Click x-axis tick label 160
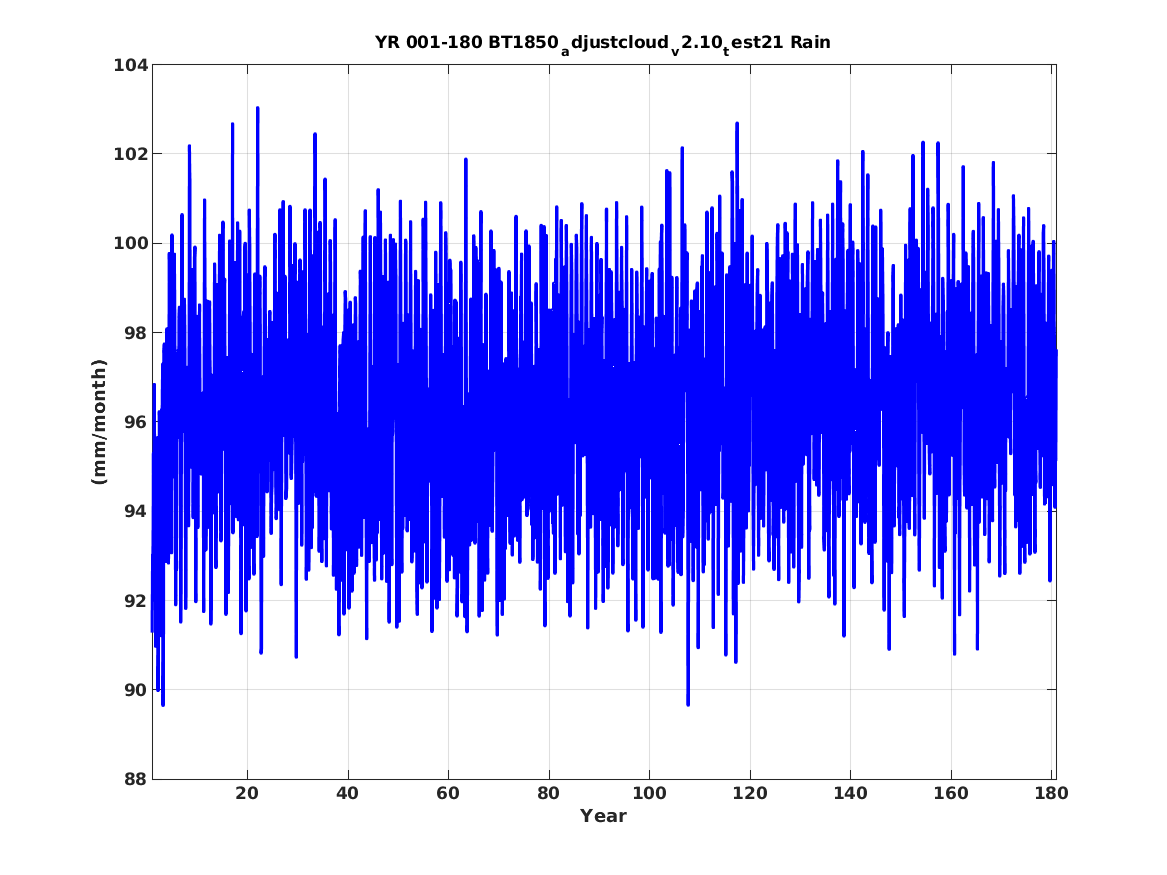Image resolution: width=1167 pixels, height=875 pixels. [x=951, y=794]
